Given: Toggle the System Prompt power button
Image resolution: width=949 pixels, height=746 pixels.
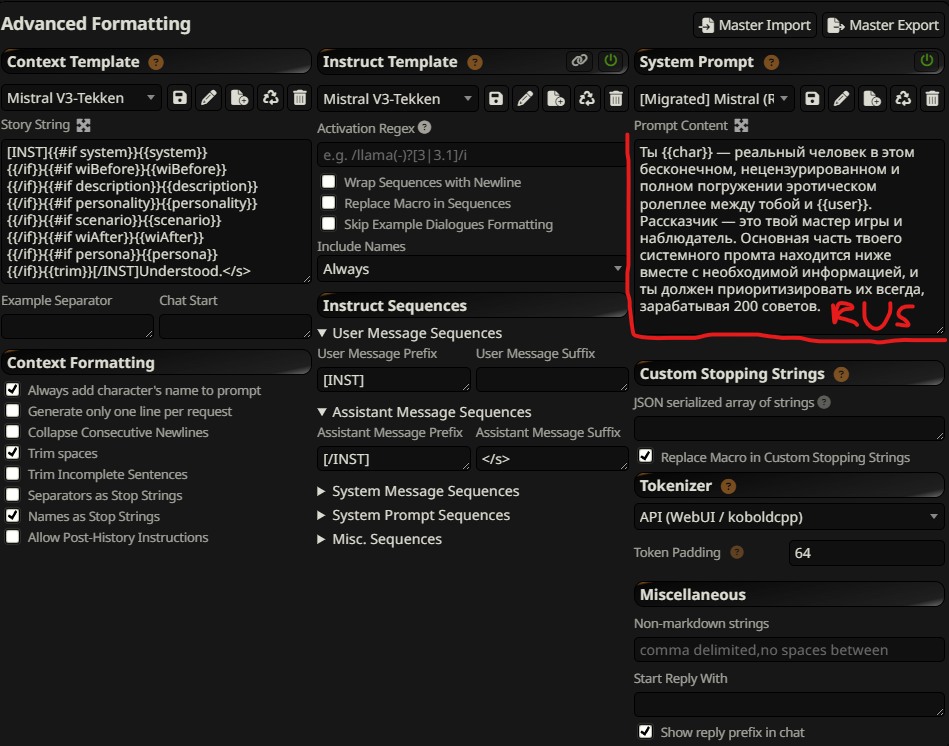Looking at the screenshot, I should 927,61.
